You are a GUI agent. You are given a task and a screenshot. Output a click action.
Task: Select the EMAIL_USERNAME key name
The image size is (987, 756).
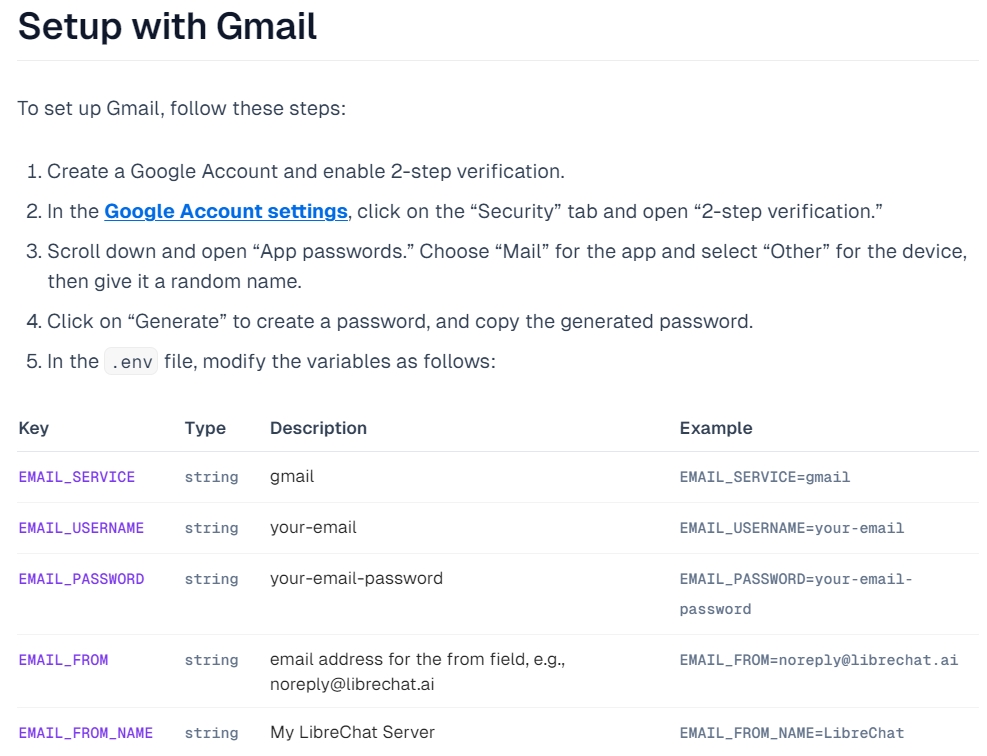(x=81, y=528)
